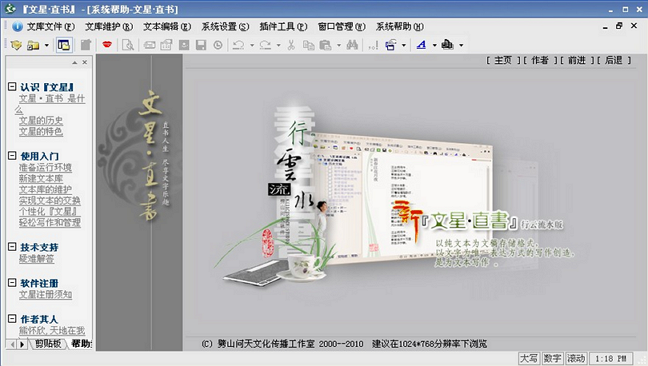Screen dimensions: 648x366
Task: Toggle the 大写 caps indicator in status bar
Action: click(x=529, y=358)
